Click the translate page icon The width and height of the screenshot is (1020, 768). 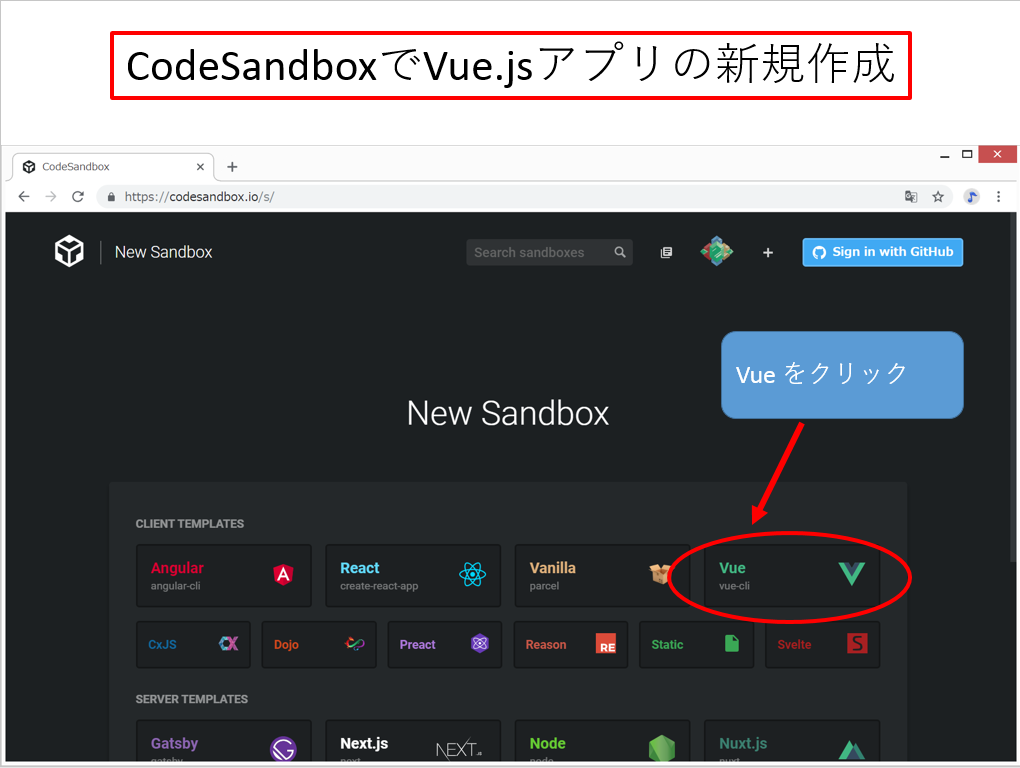click(x=911, y=197)
